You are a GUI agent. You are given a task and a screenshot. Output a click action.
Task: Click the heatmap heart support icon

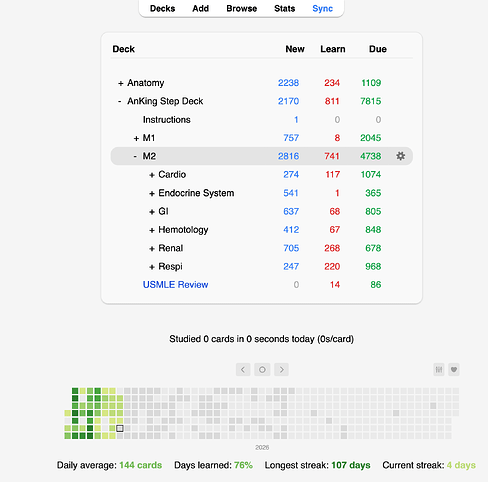click(454, 369)
